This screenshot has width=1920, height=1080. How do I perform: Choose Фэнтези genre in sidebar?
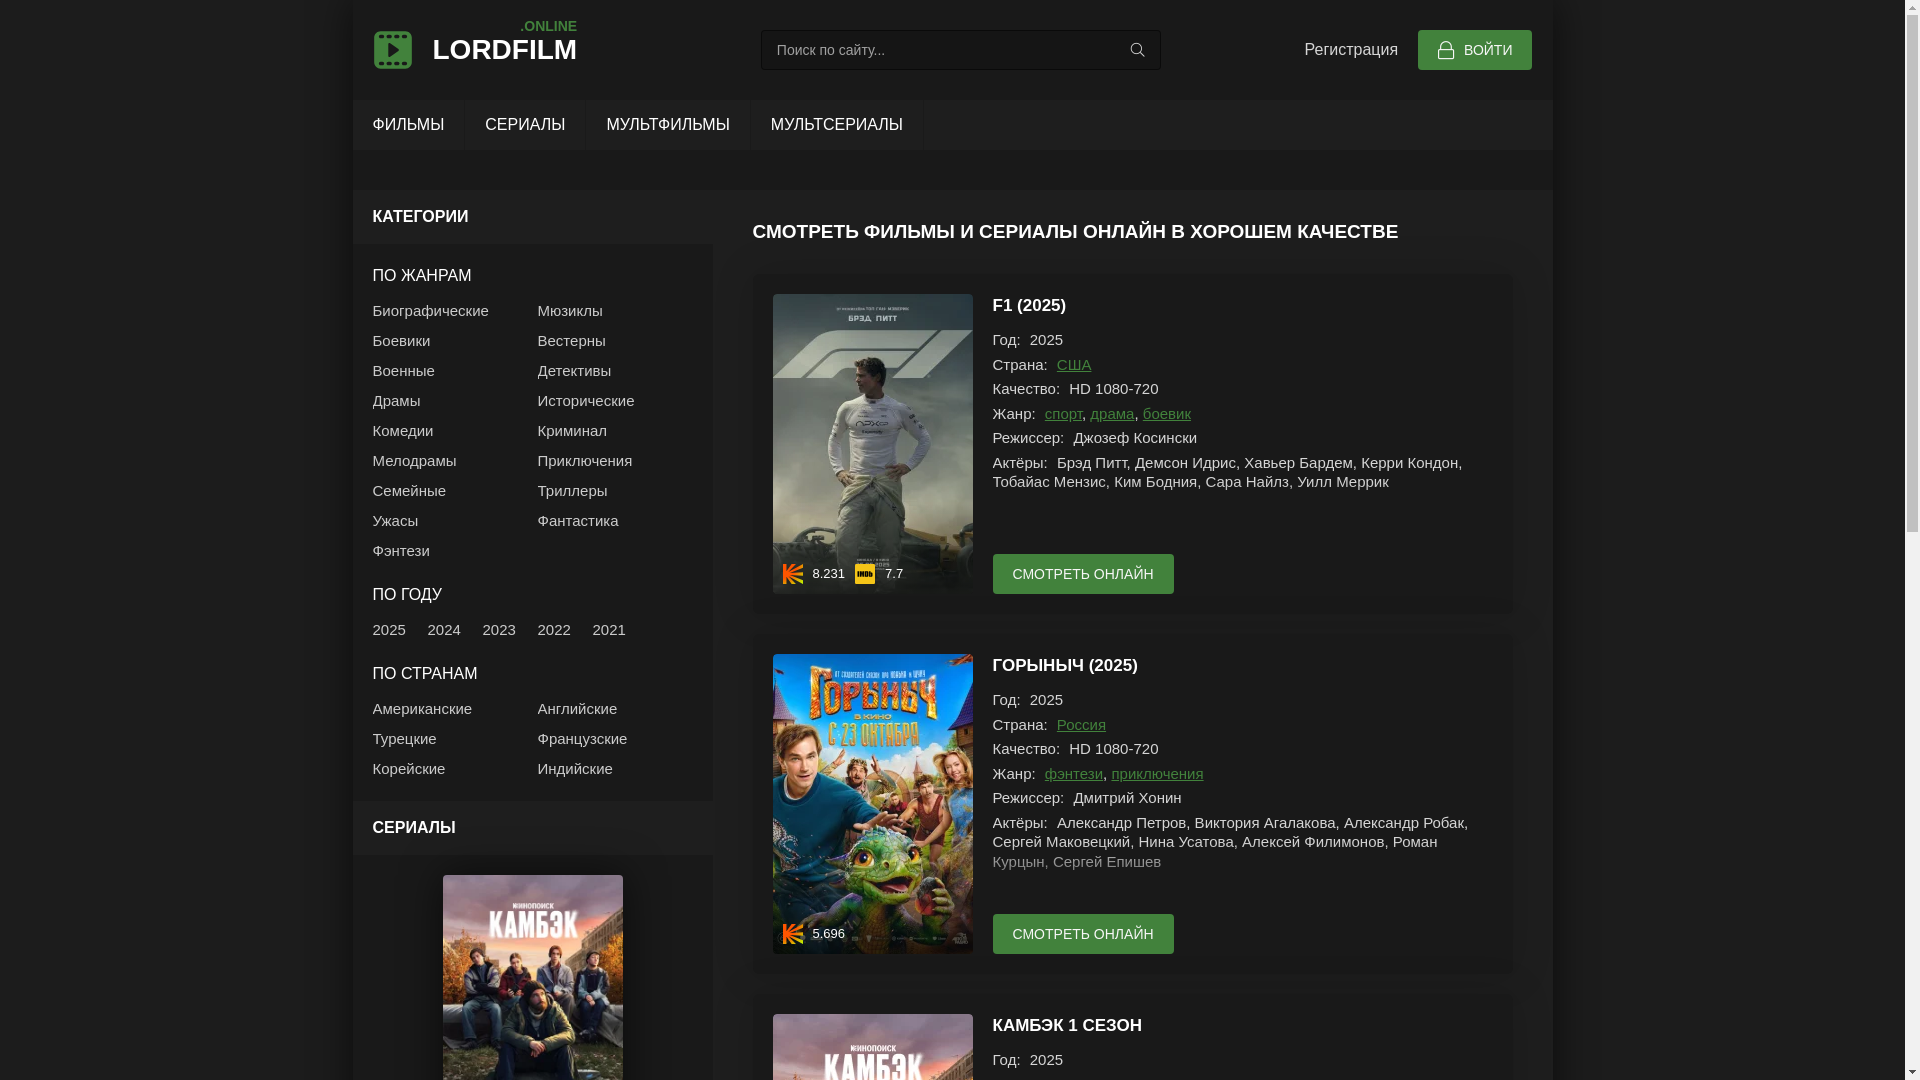tap(400, 551)
